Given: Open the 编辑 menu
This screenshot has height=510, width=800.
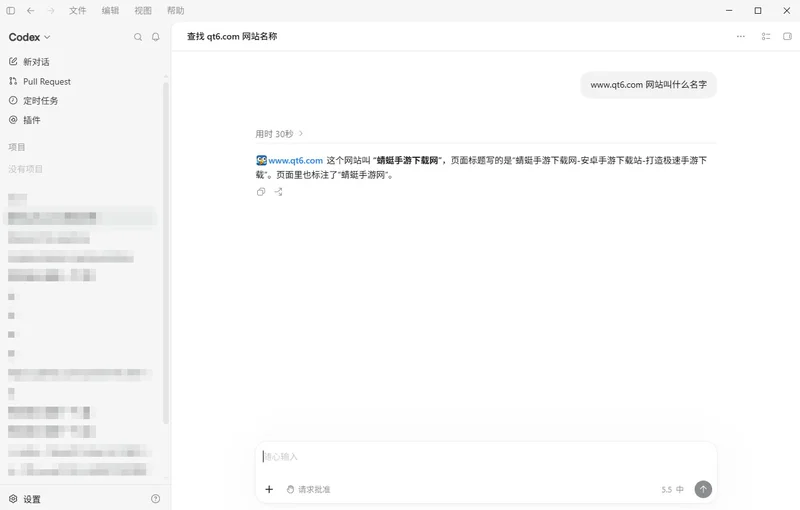Looking at the screenshot, I should (110, 10).
